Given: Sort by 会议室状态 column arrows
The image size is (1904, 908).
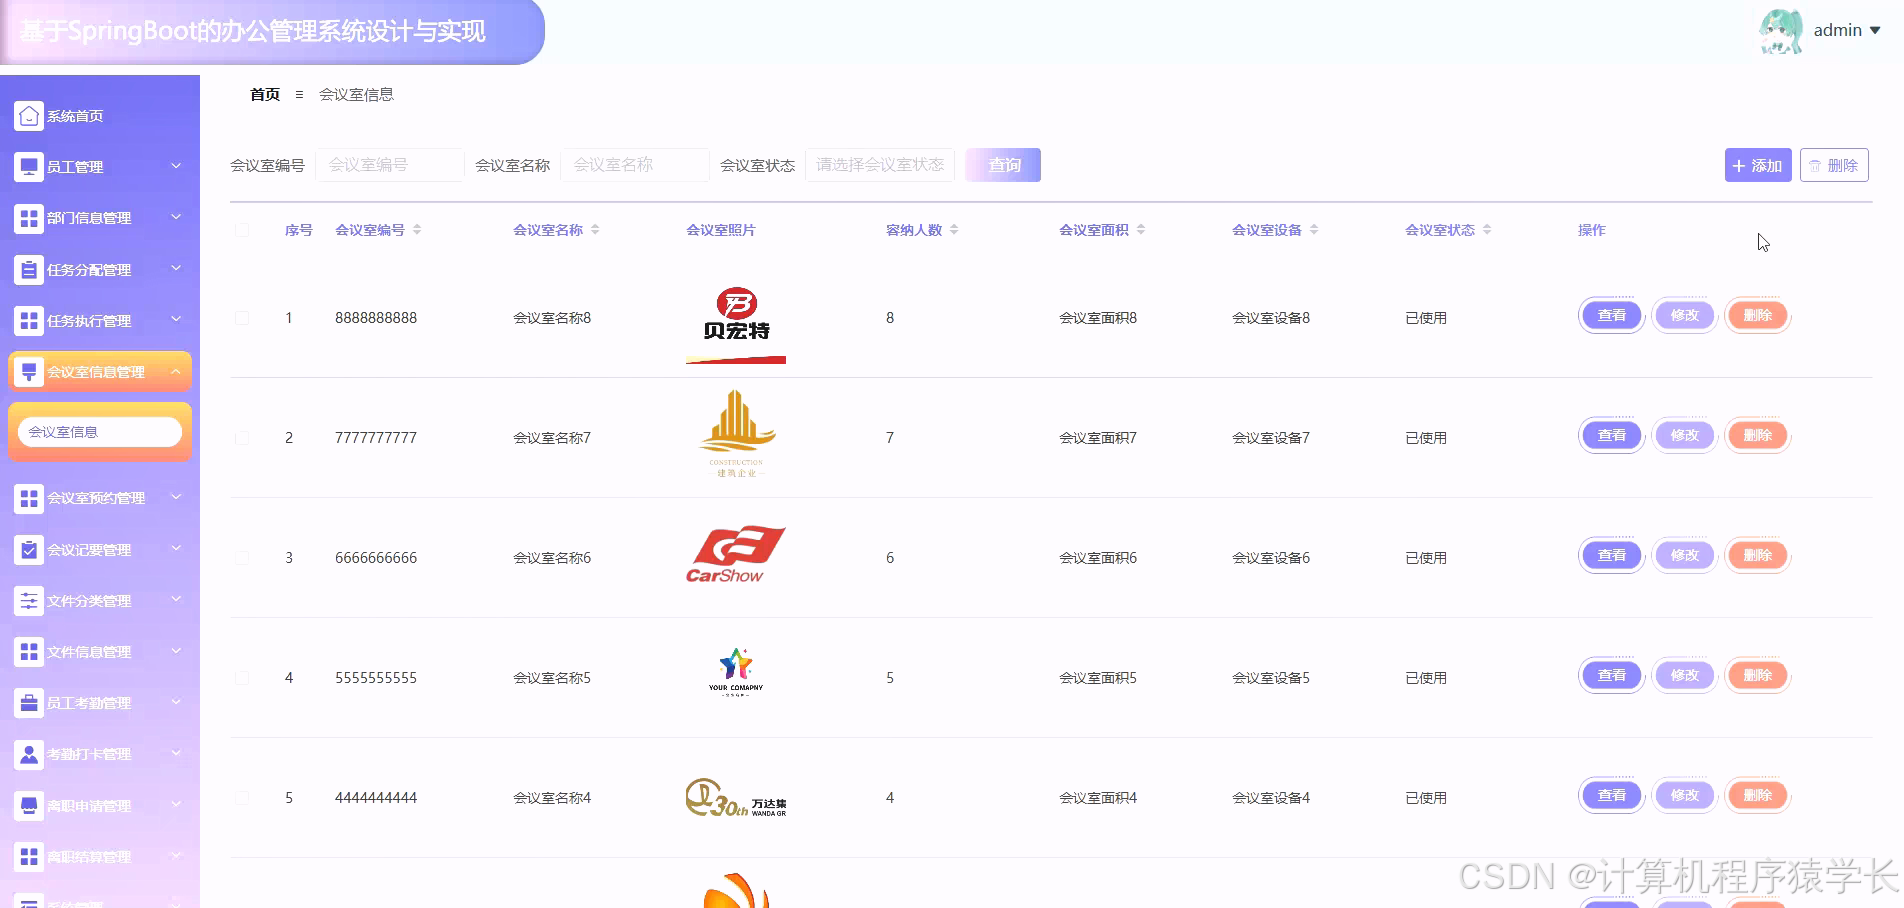Looking at the screenshot, I should pos(1487,230).
